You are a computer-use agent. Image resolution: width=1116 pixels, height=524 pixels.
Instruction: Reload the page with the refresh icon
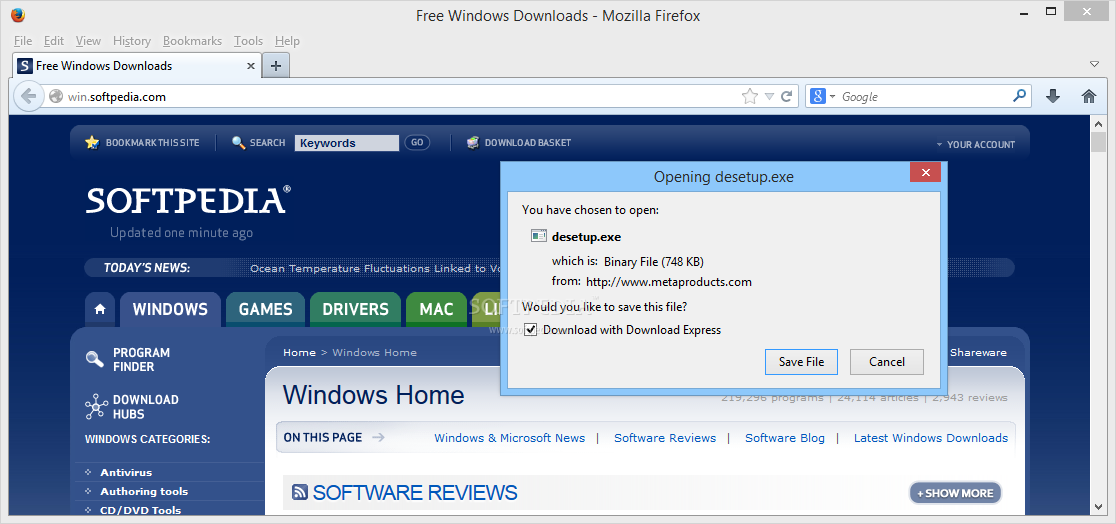pyautogui.click(x=786, y=96)
